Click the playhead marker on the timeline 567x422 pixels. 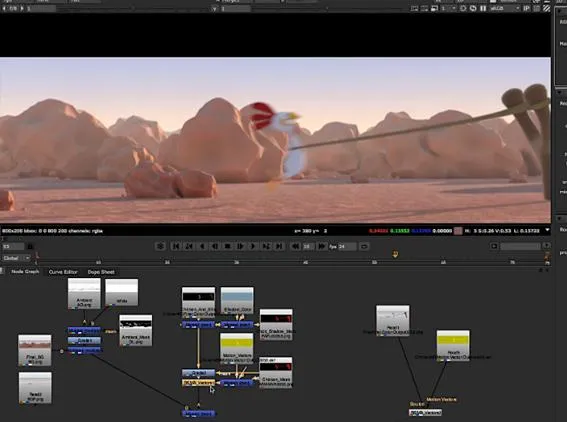click(x=395, y=255)
